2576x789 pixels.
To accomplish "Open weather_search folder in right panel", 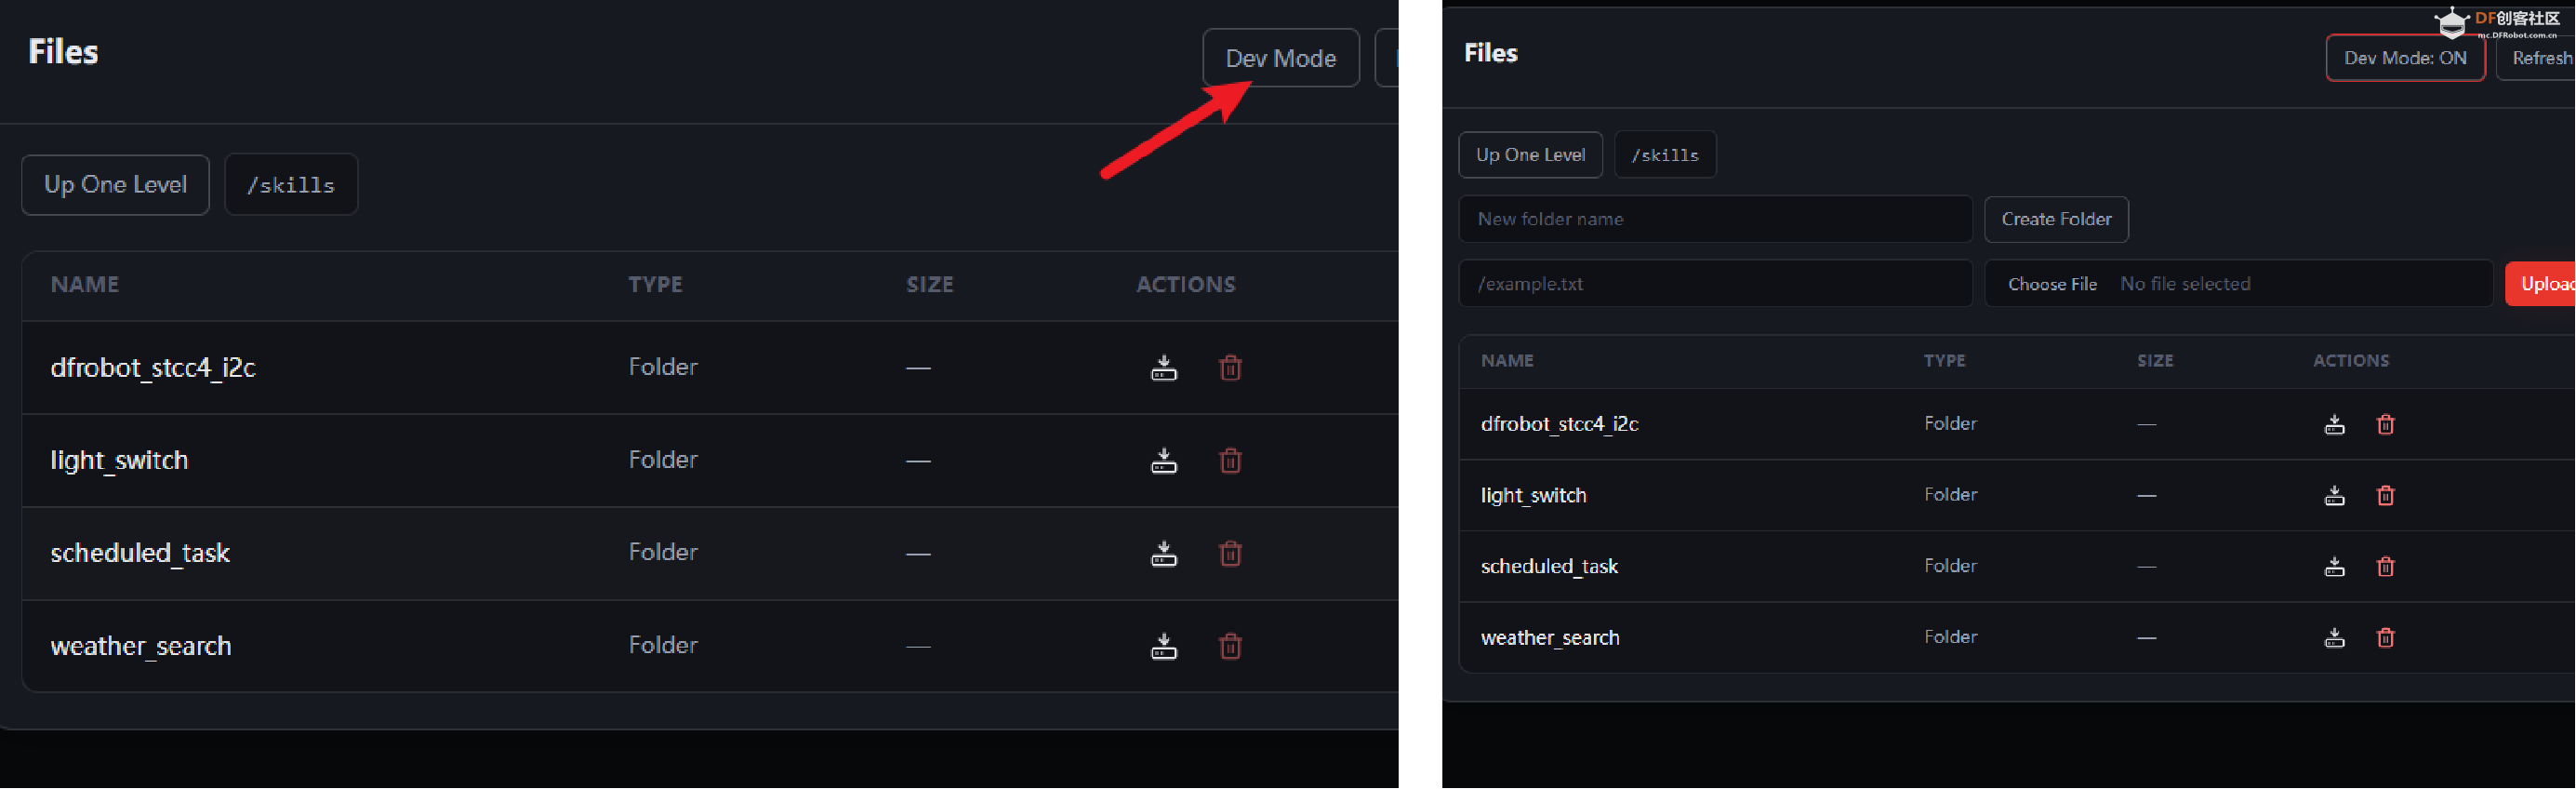I will pyautogui.click(x=1550, y=638).
